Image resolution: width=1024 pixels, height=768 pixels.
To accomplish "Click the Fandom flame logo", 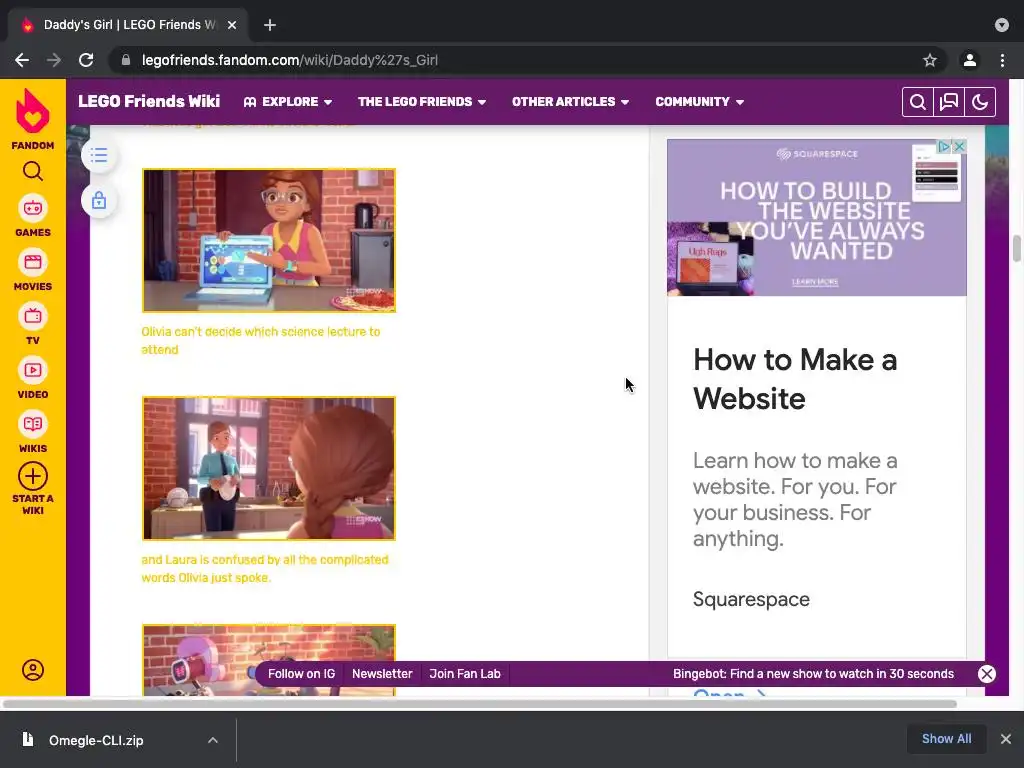I will pyautogui.click(x=33, y=111).
